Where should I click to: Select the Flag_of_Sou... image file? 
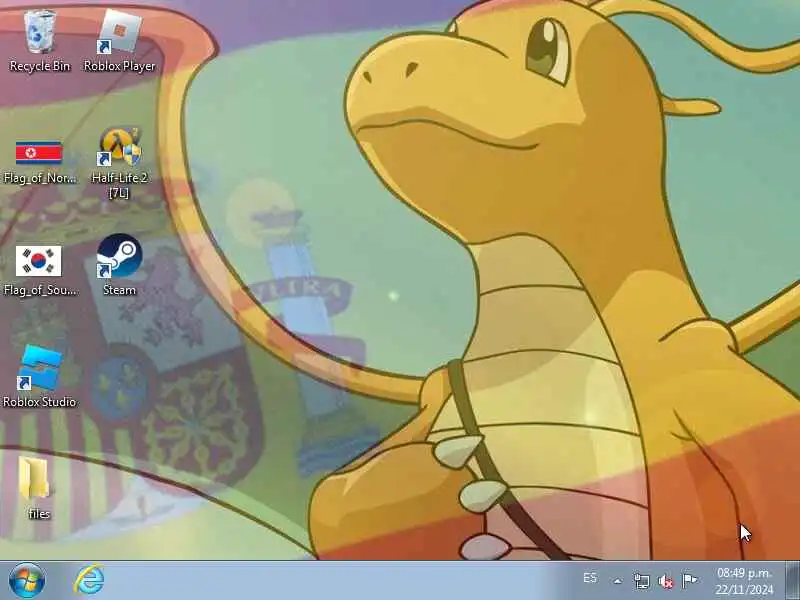click(39, 270)
